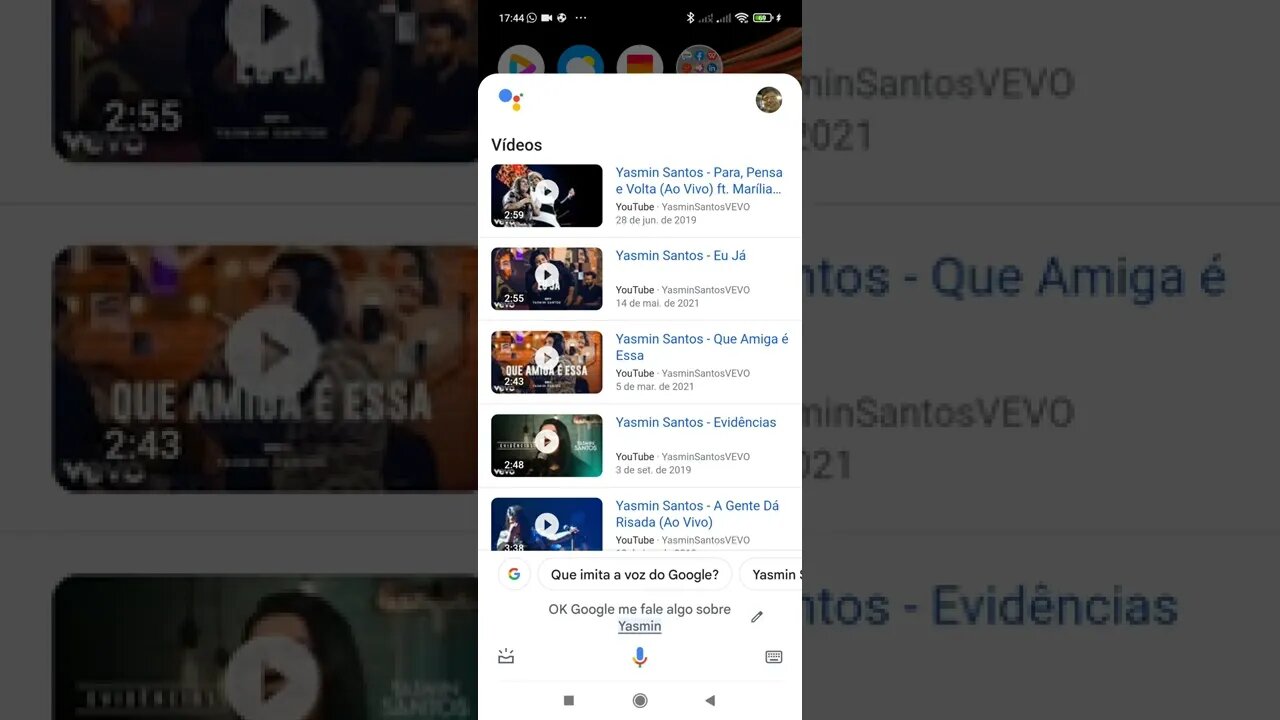Play the Evidências video thumbnail
Image resolution: width=1280 pixels, height=720 pixels.
(x=547, y=445)
